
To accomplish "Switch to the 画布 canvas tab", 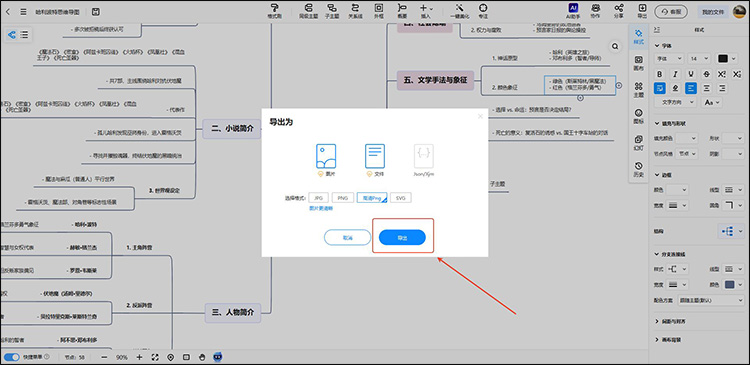I will pyautogui.click(x=638, y=63).
